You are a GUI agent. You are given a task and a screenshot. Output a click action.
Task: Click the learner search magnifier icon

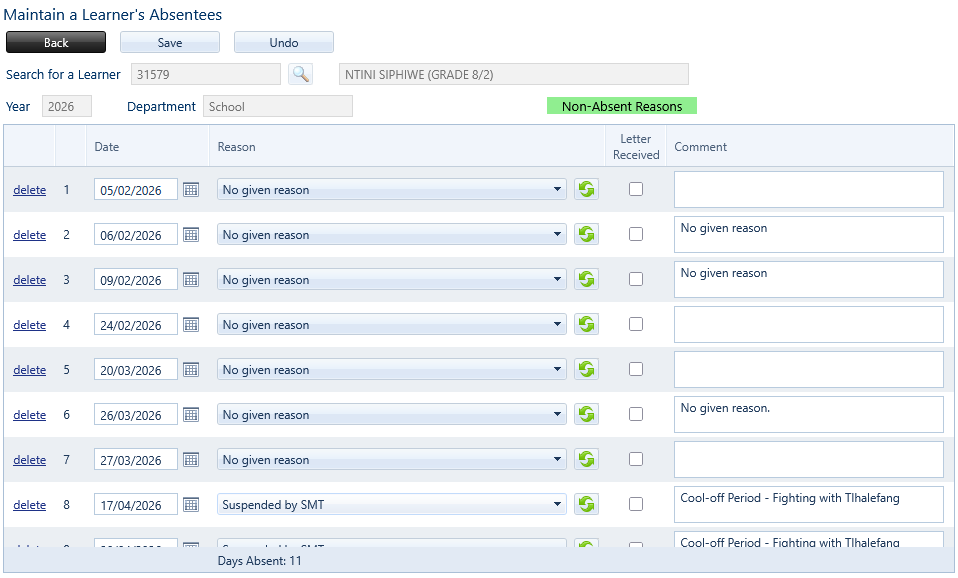[300, 75]
